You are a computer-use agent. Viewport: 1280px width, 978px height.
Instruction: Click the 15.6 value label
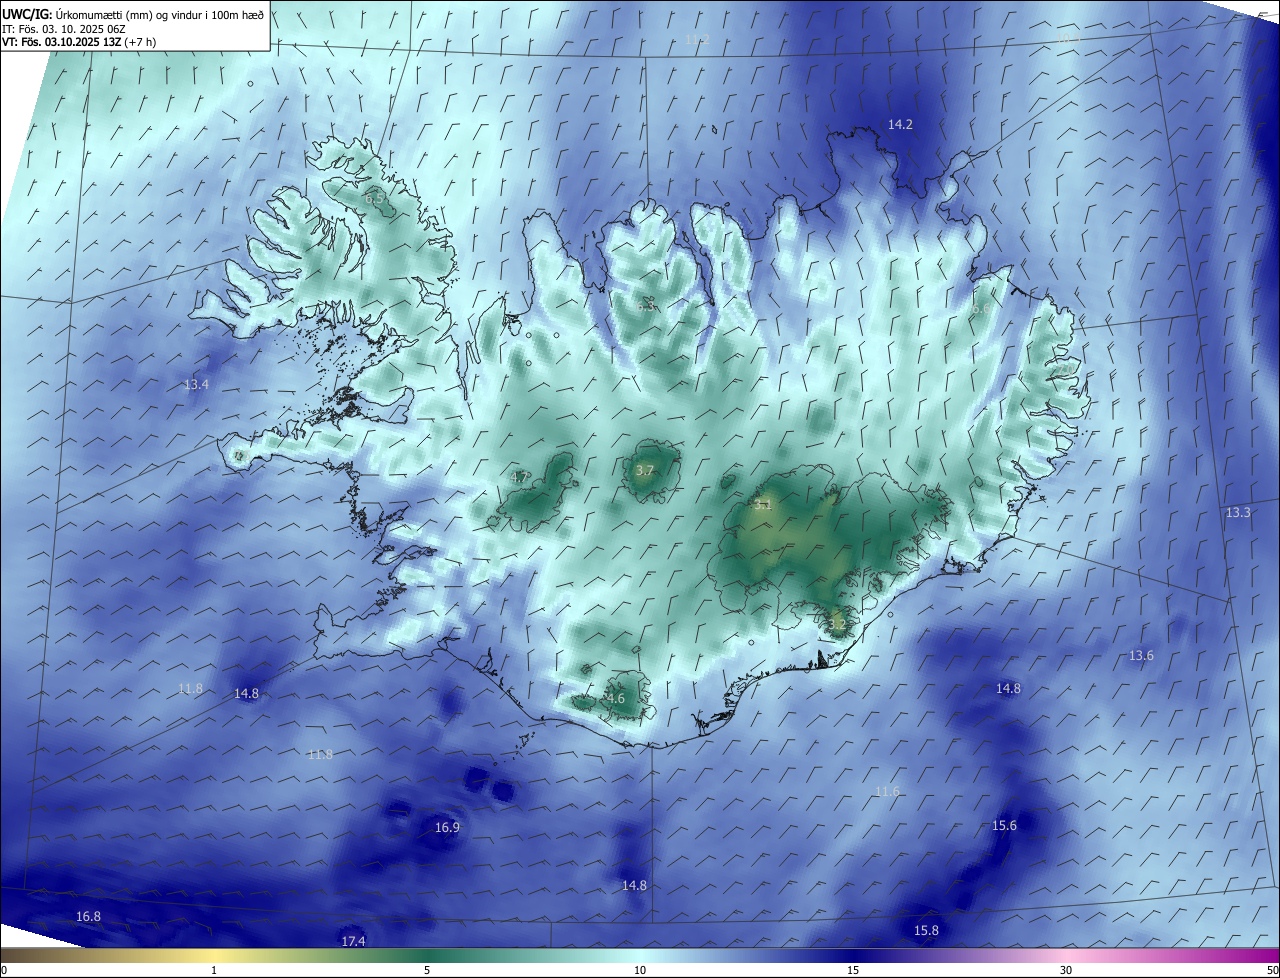point(1004,826)
